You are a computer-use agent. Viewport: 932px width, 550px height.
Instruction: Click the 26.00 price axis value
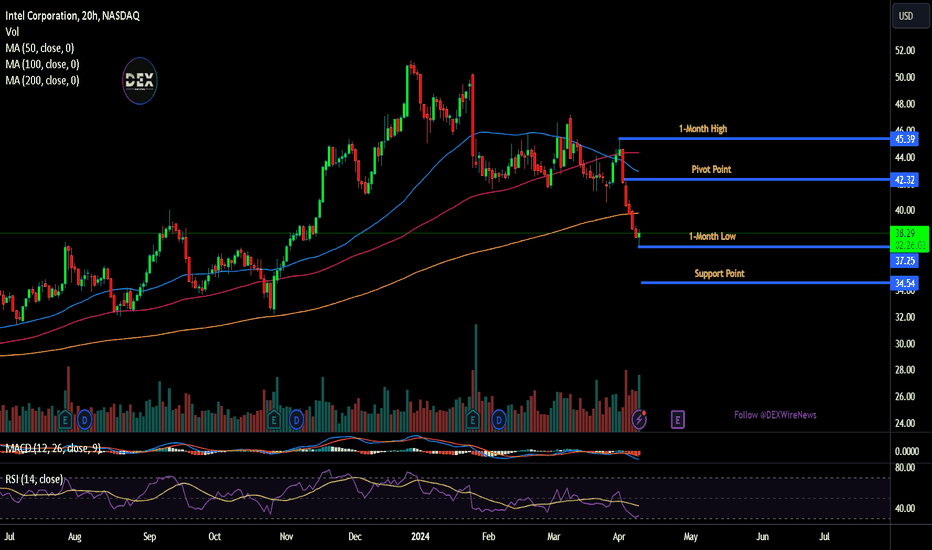click(x=905, y=397)
